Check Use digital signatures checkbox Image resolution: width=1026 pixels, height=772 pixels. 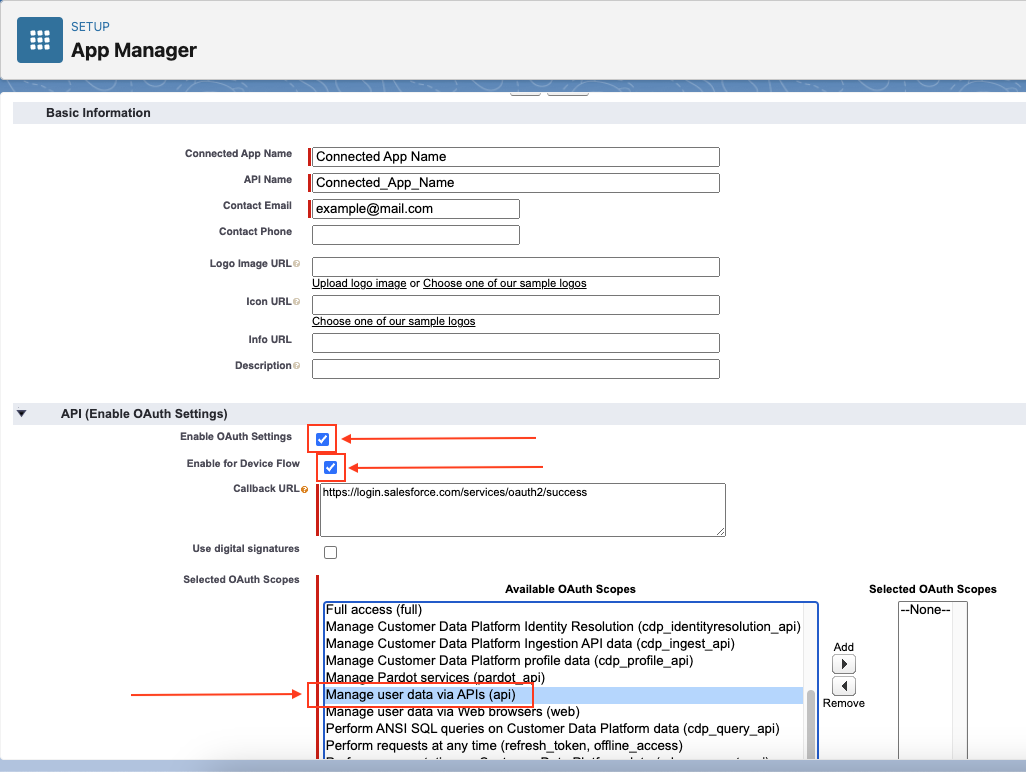click(x=330, y=552)
